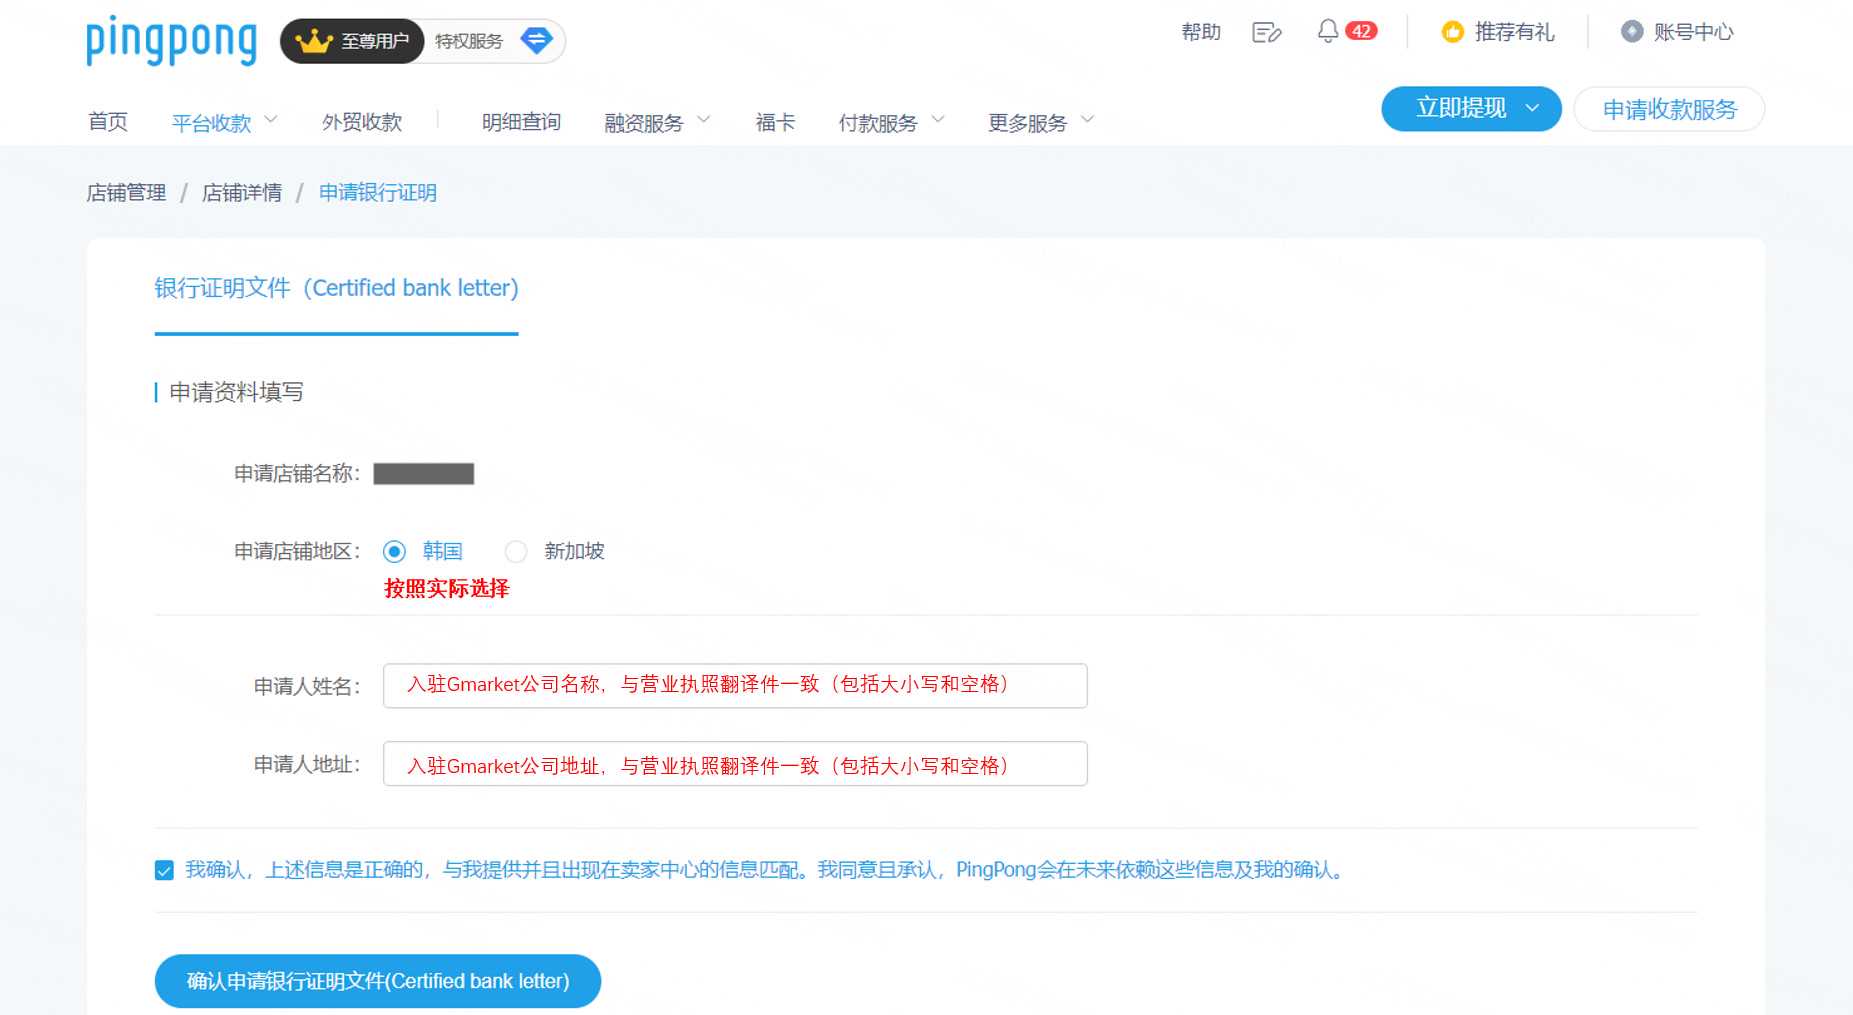Viewport: 1853px width, 1015px height.
Task: Click the 申请人地址 input field
Action: 735,764
